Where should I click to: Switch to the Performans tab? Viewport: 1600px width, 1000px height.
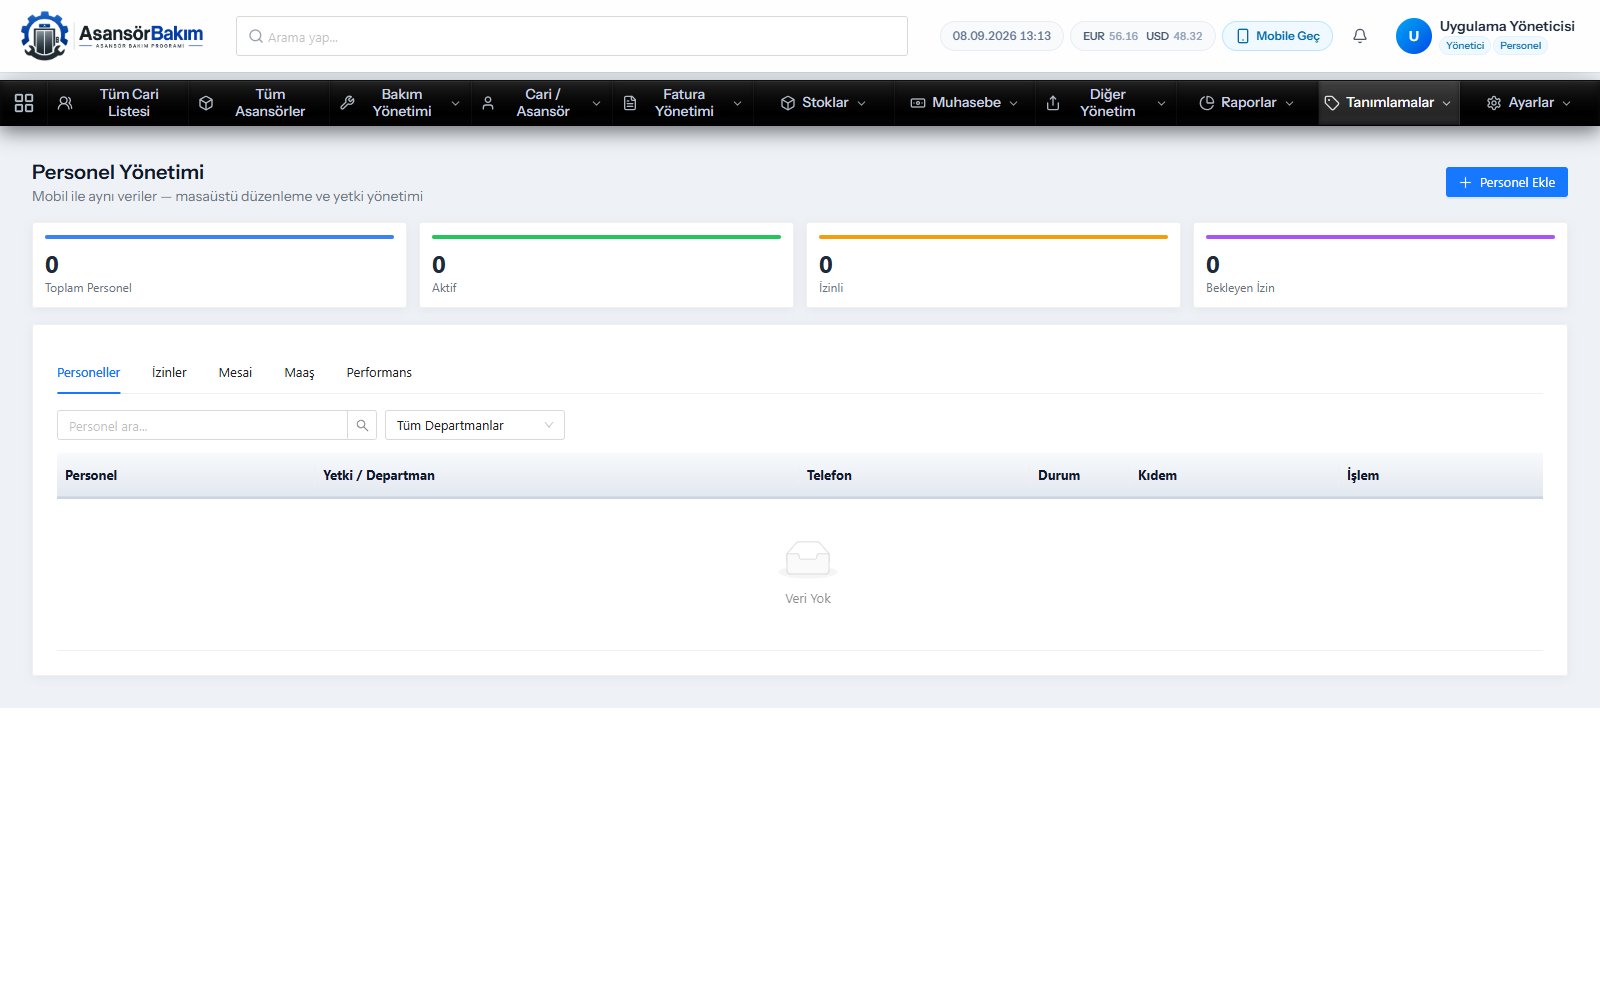(379, 372)
